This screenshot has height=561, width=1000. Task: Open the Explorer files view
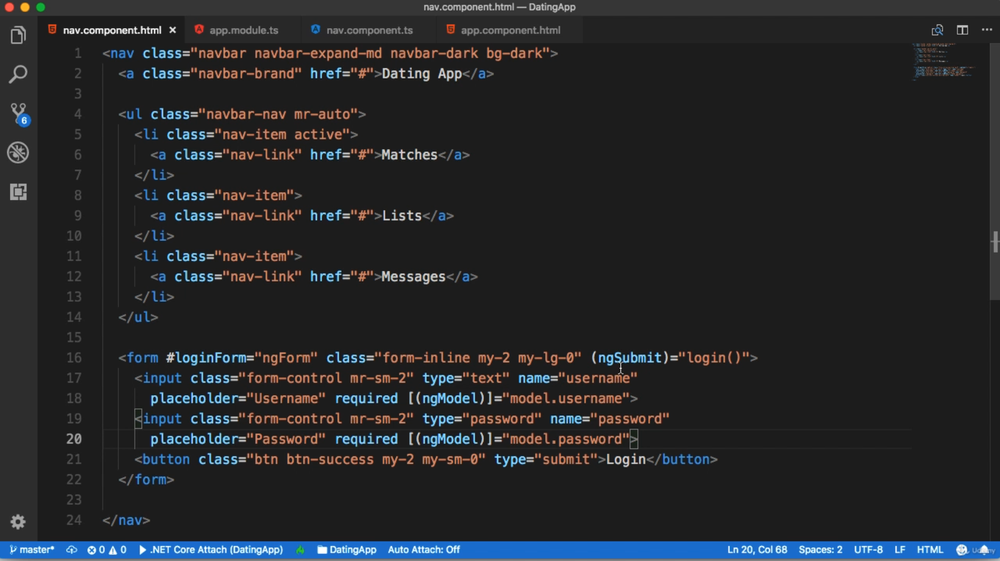18,35
